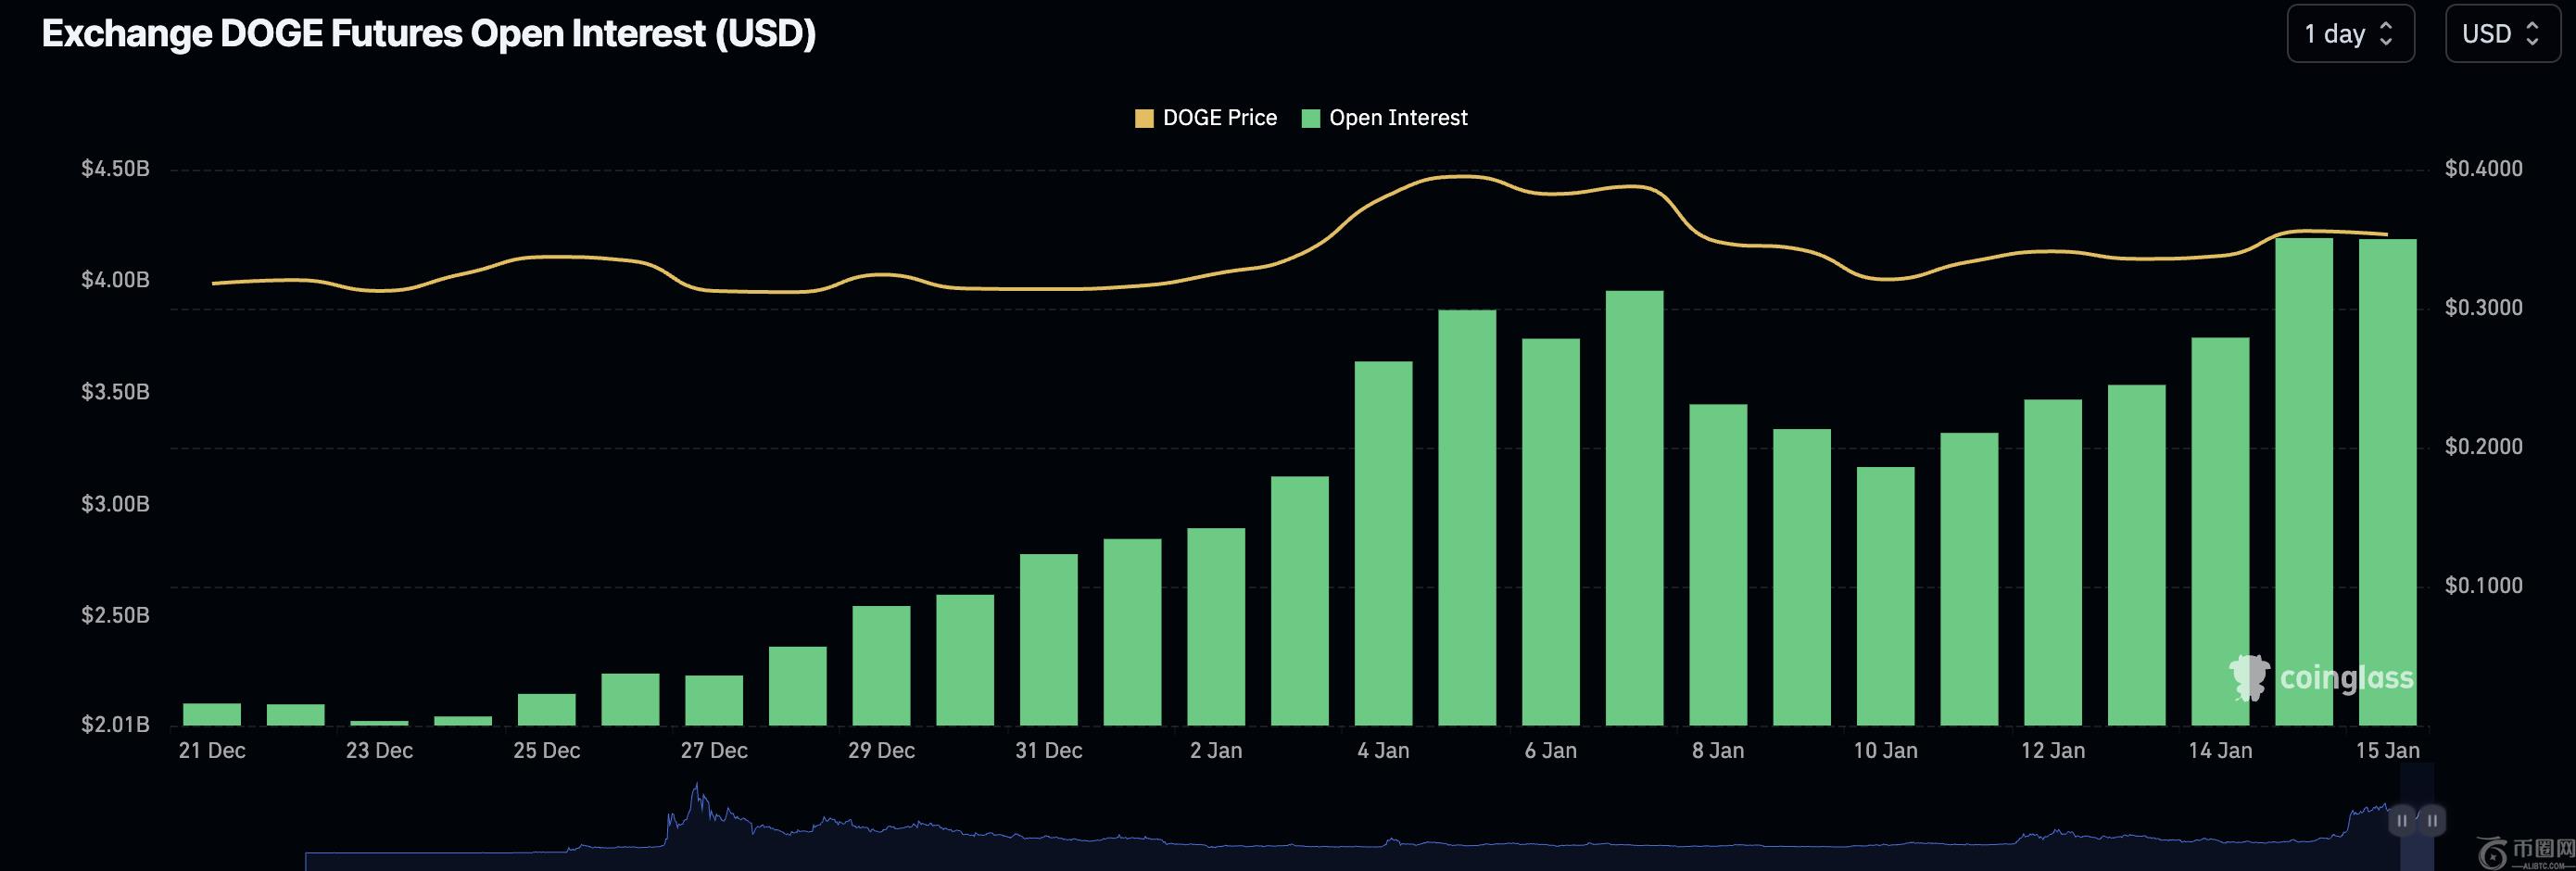Open the 1 day interval dropdown
This screenshot has height=871, width=2576.
pos(2350,34)
